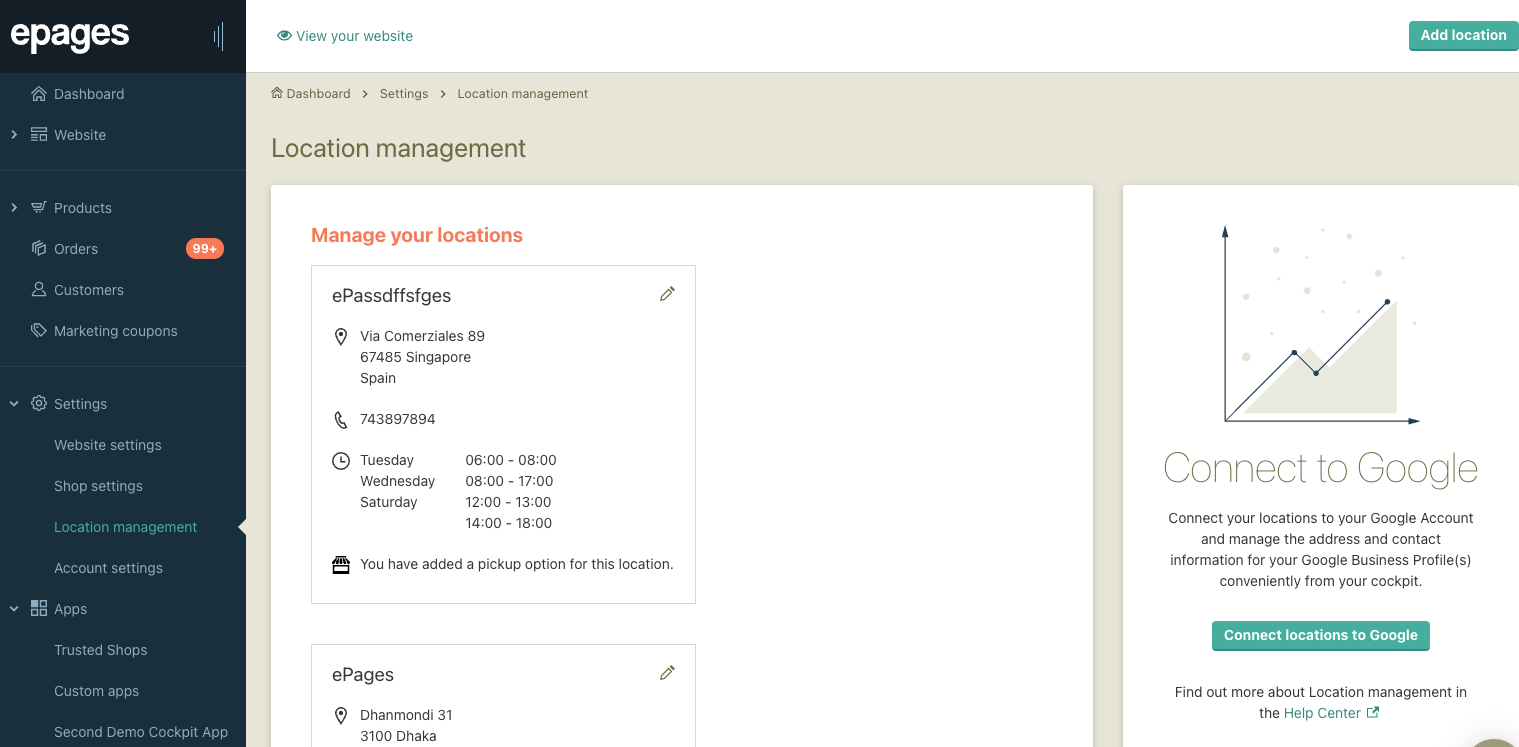Click the Connect to Google chart illustration
Viewport: 1519px width, 747px height.
1320,326
